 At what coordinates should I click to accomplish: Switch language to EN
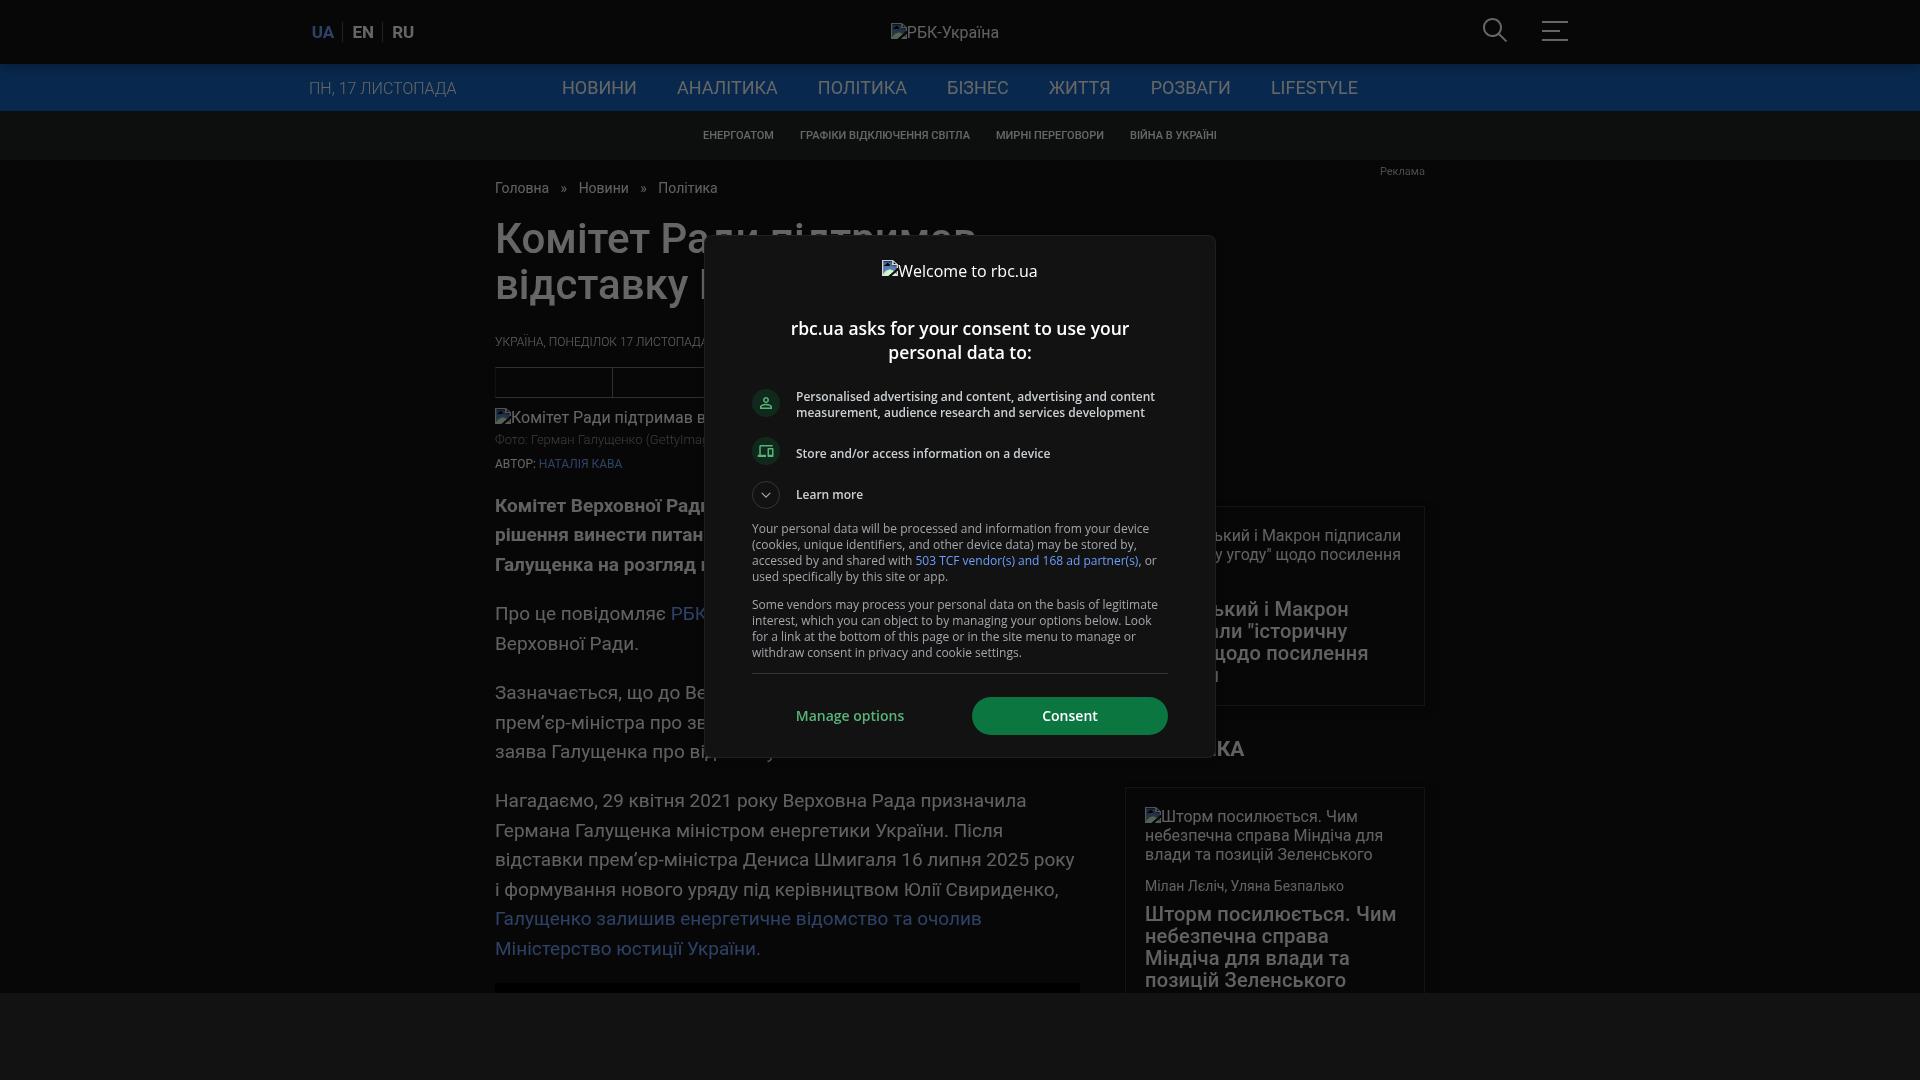(363, 32)
